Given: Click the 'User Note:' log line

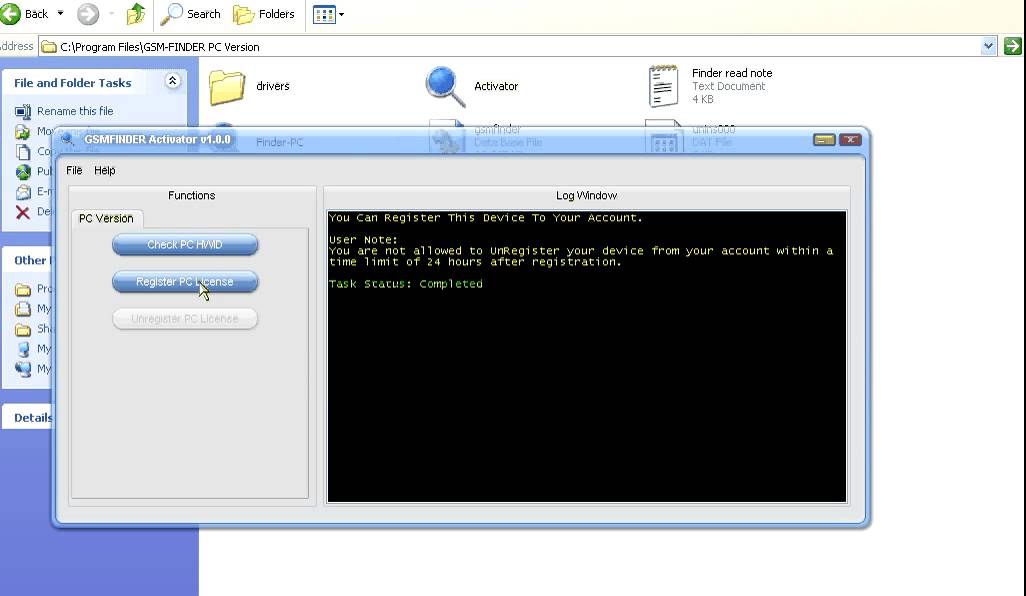Looking at the screenshot, I should pos(363,240).
